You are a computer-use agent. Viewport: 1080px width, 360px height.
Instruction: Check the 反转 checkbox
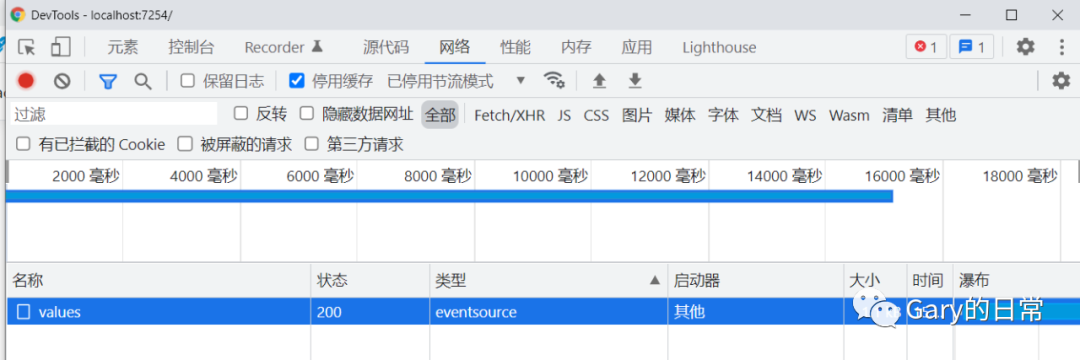[240, 113]
